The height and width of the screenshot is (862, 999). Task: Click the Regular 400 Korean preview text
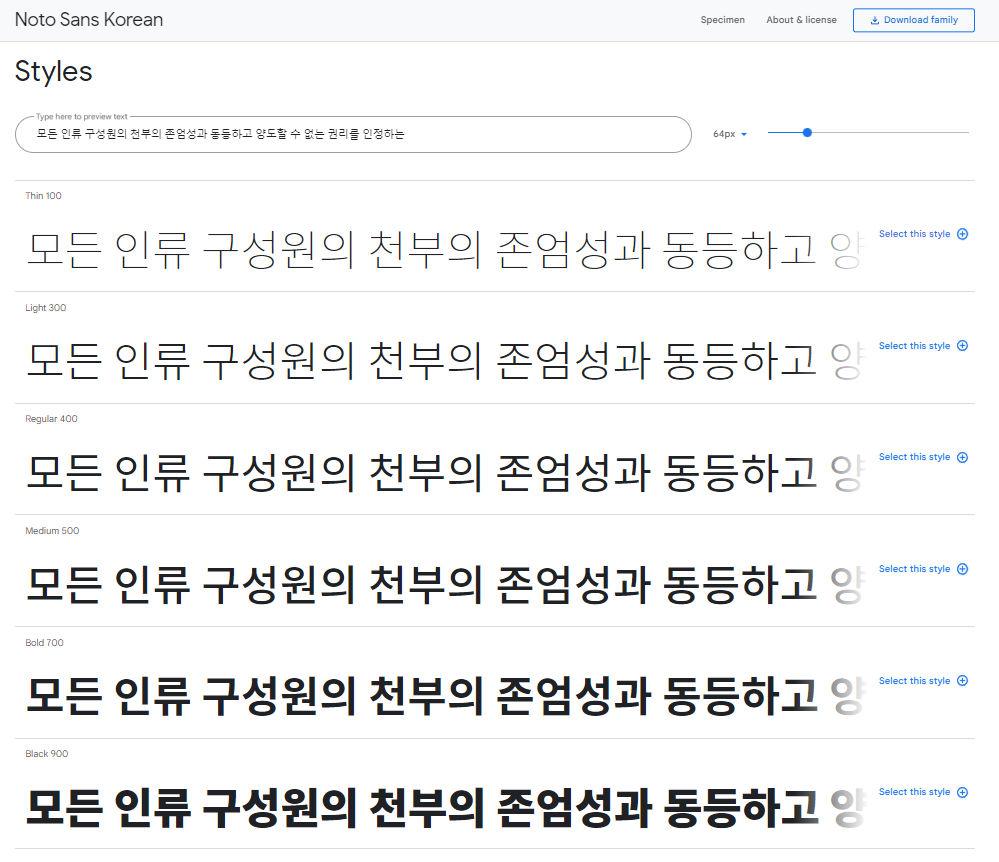pyautogui.click(x=446, y=473)
